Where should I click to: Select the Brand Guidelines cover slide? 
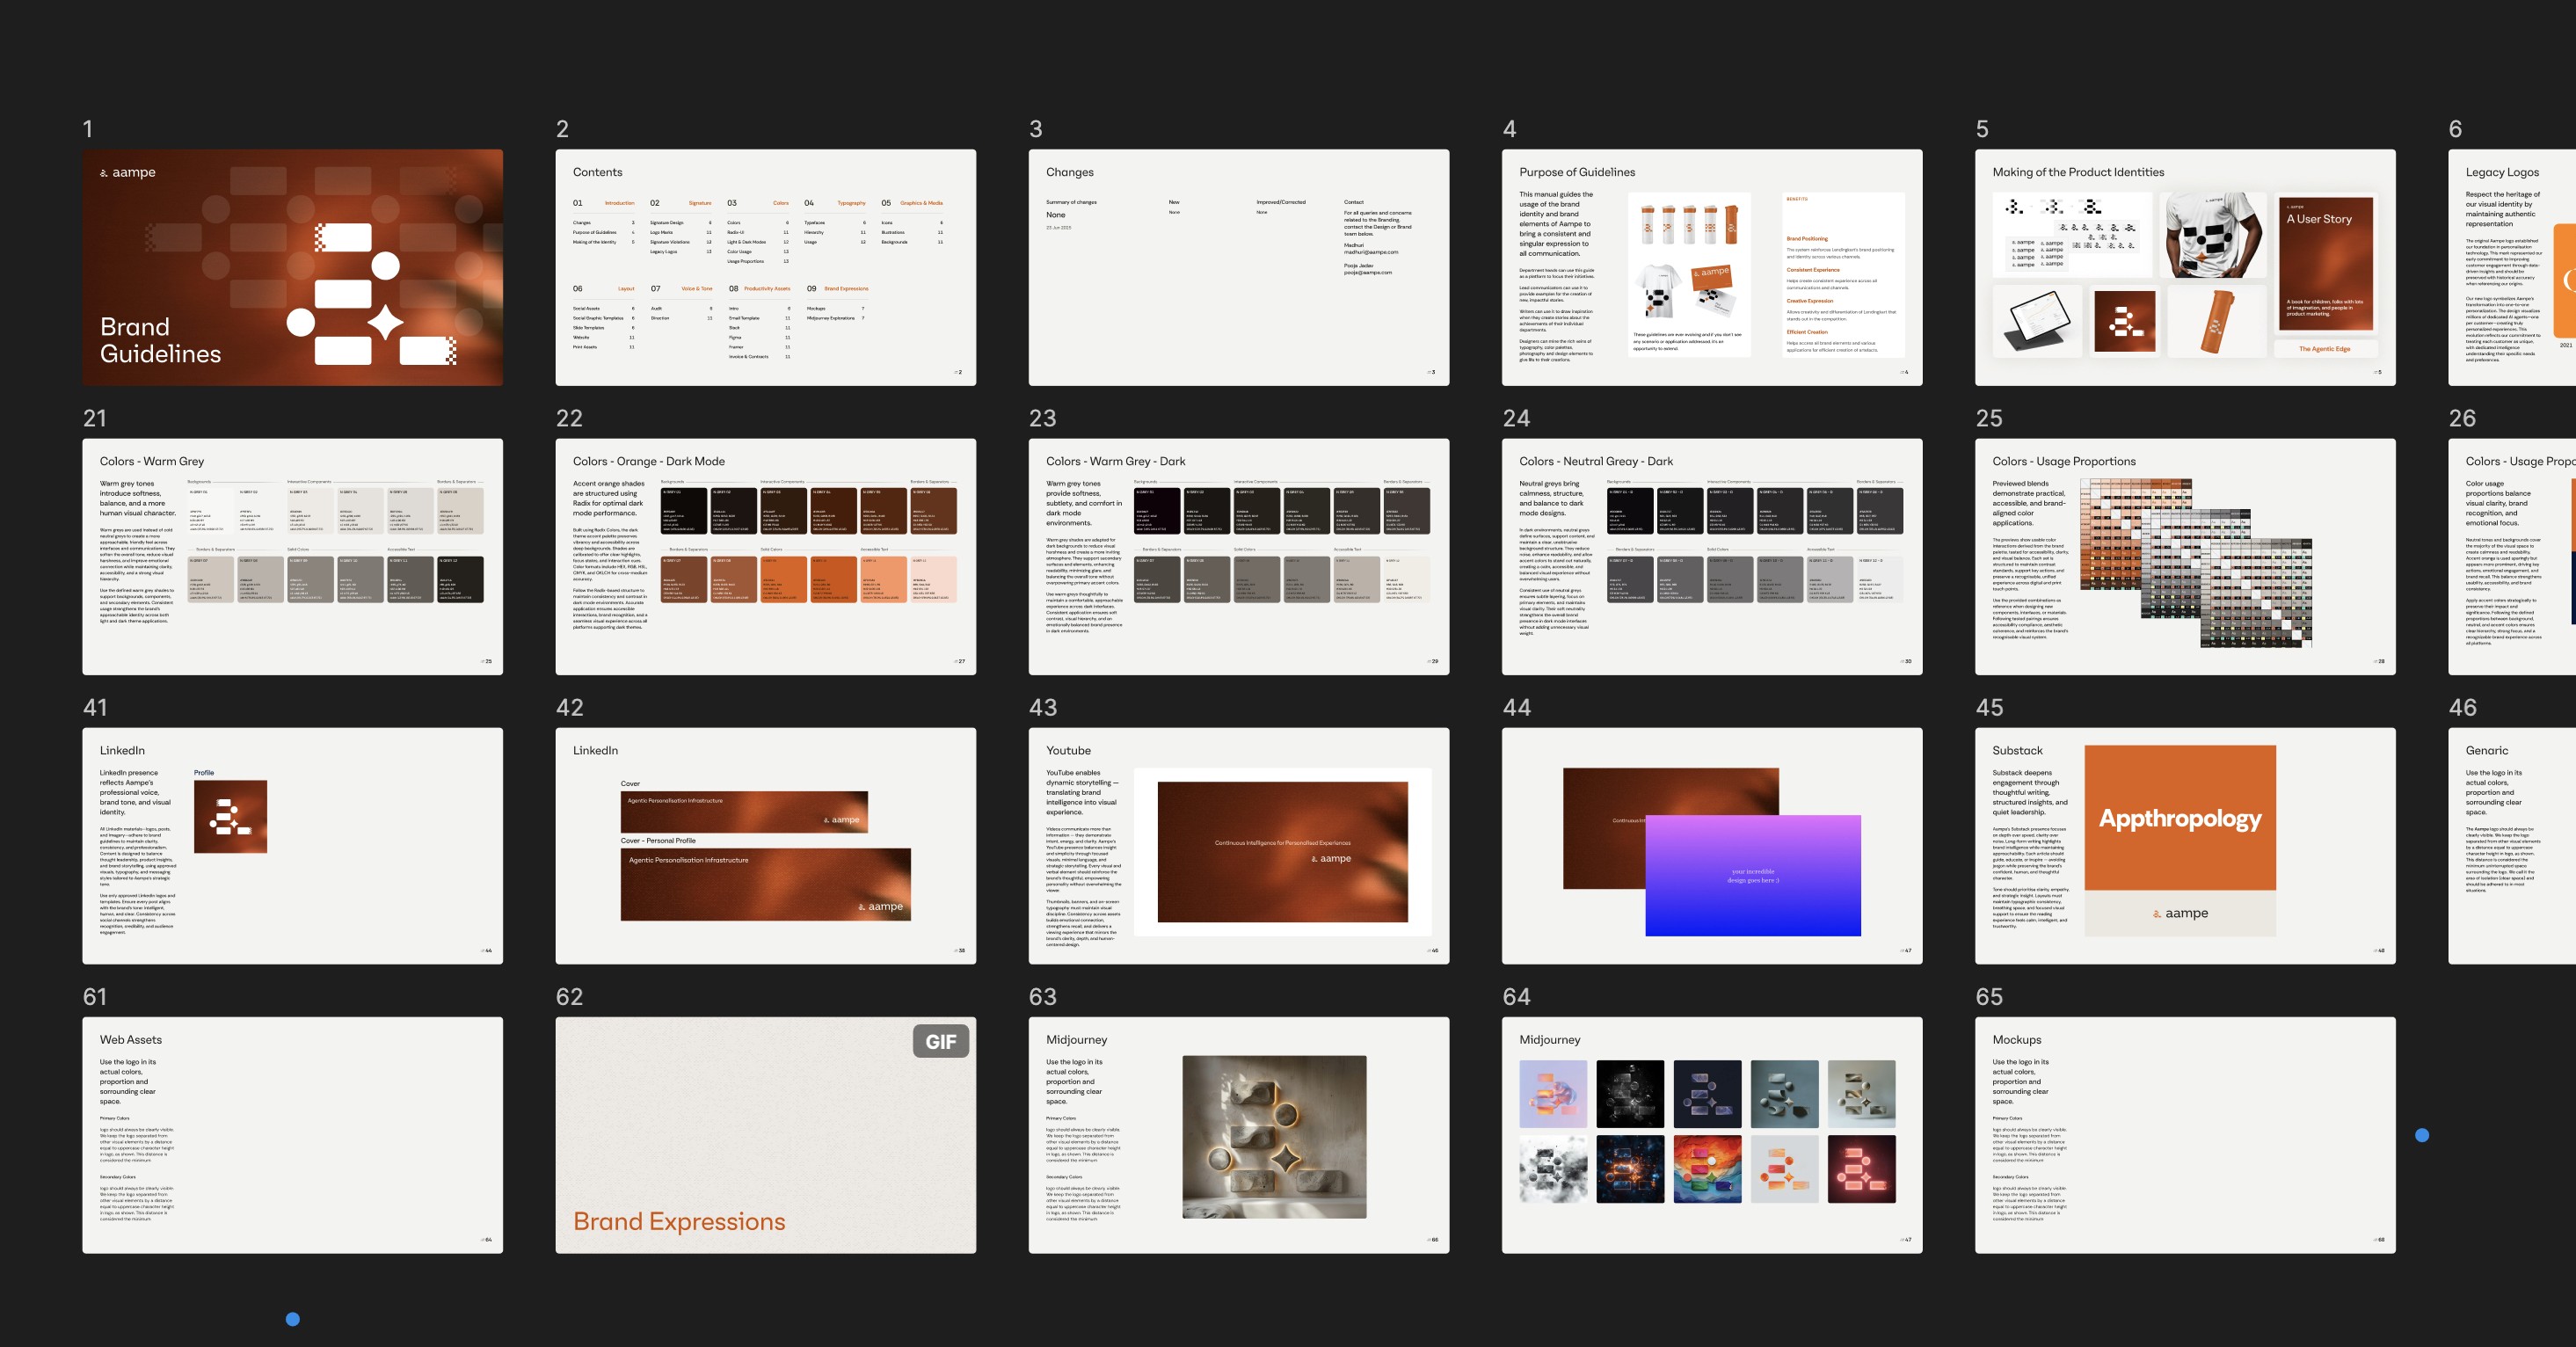coord(292,267)
